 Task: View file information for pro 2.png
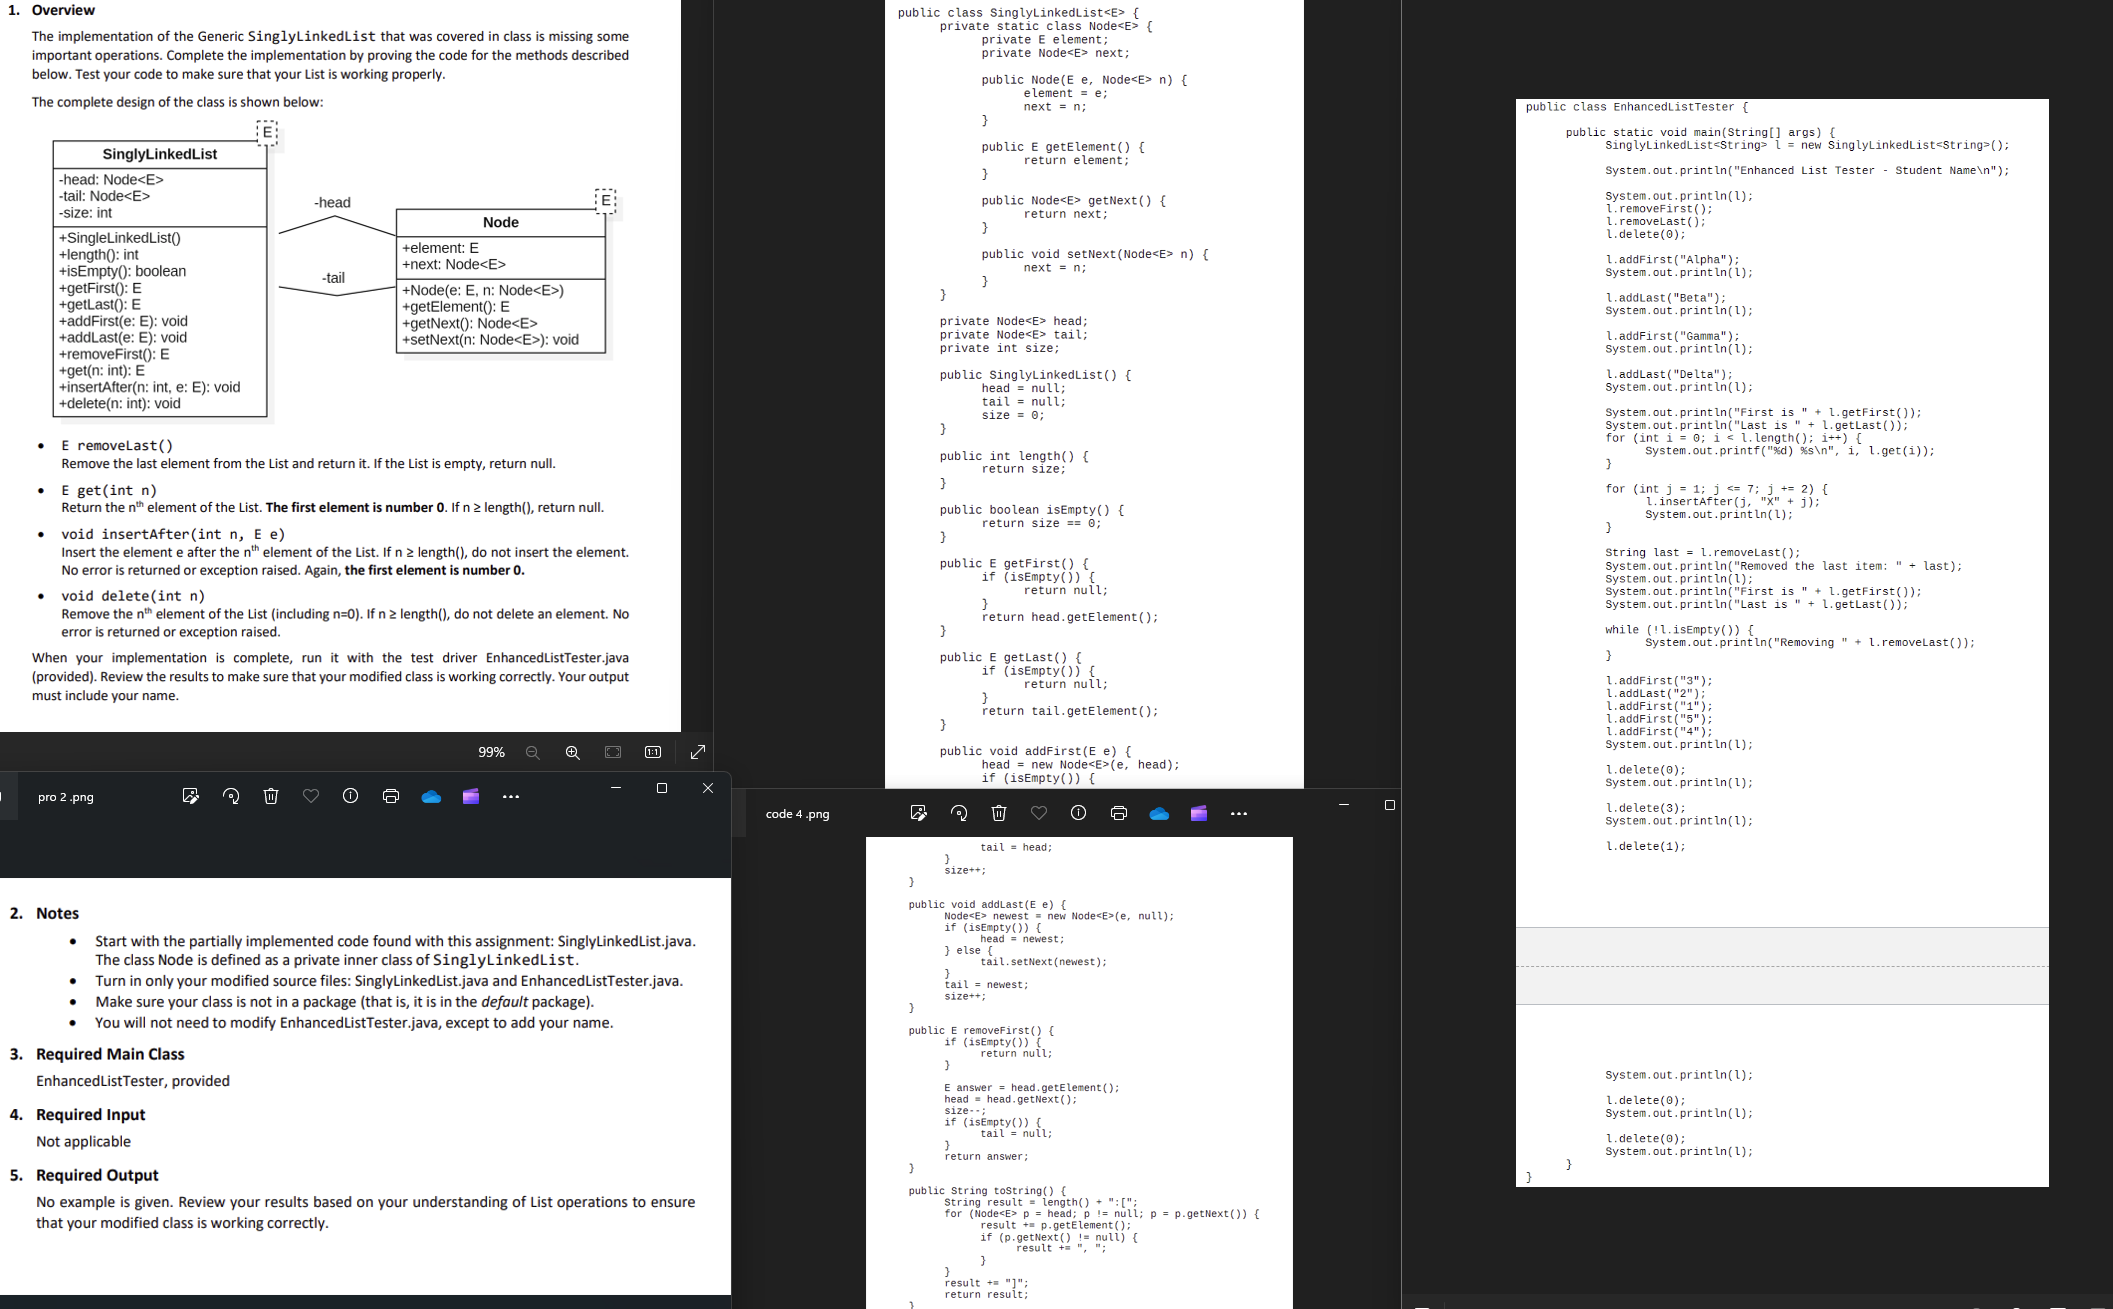pos(350,795)
